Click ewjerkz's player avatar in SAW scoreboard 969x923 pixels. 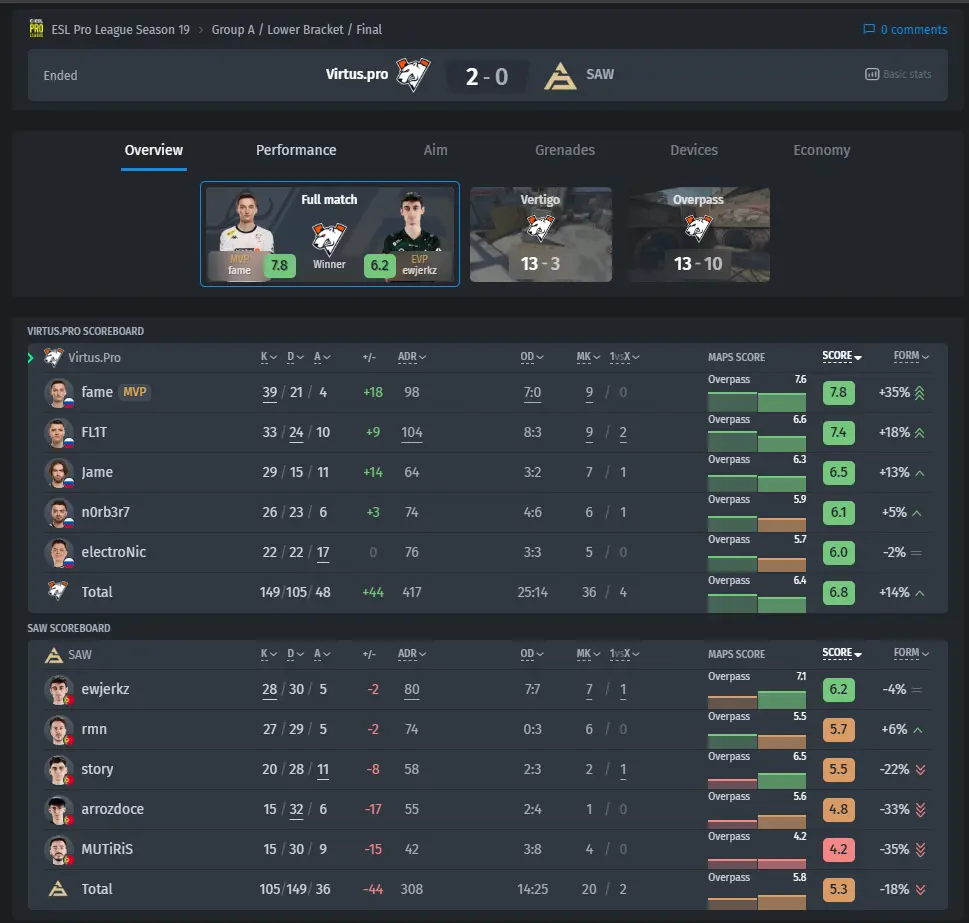click(x=59, y=689)
